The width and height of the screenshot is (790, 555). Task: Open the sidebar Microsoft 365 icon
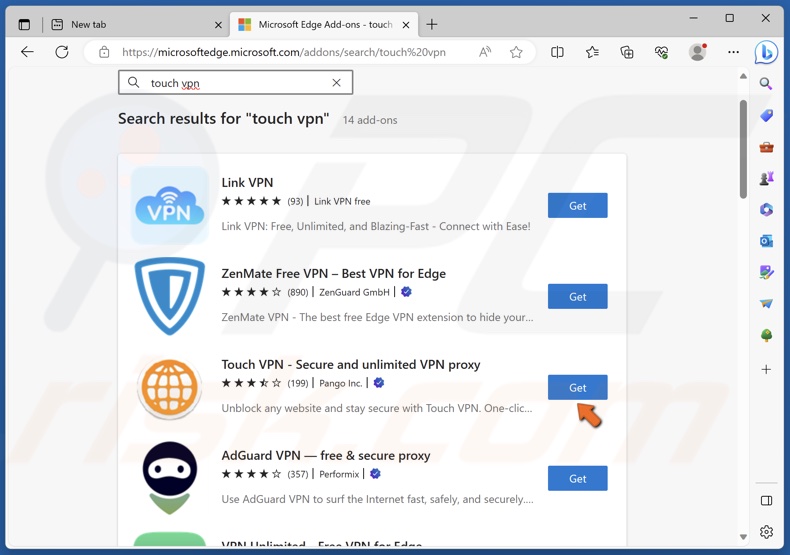coord(766,210)
